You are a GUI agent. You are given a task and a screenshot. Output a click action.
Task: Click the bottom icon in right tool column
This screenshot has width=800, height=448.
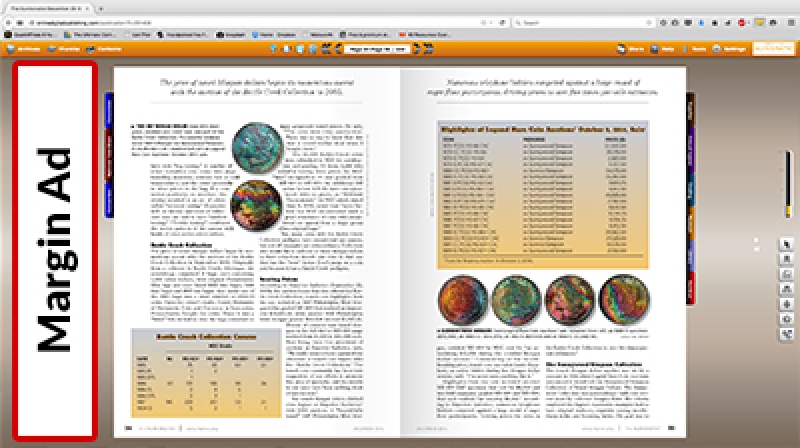click(786, 335)
